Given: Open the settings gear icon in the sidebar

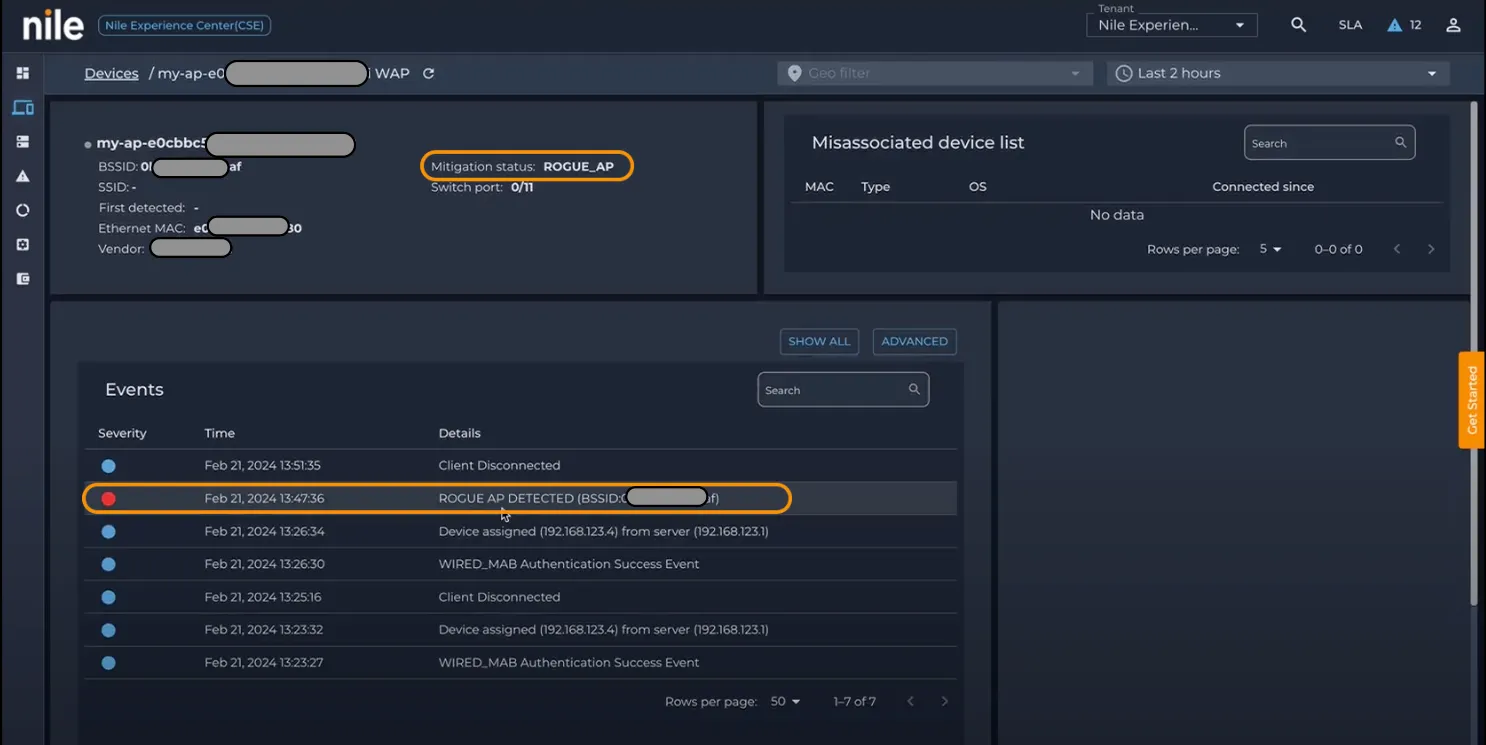Looking at the screenshot, I should pyautogui.click(x=22, y=244).
